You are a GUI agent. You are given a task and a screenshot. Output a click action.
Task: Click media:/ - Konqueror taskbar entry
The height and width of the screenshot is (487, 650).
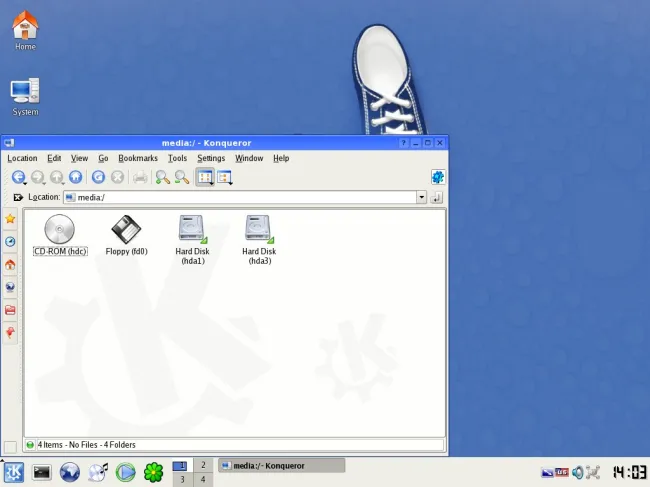click(x=282, y=466)
